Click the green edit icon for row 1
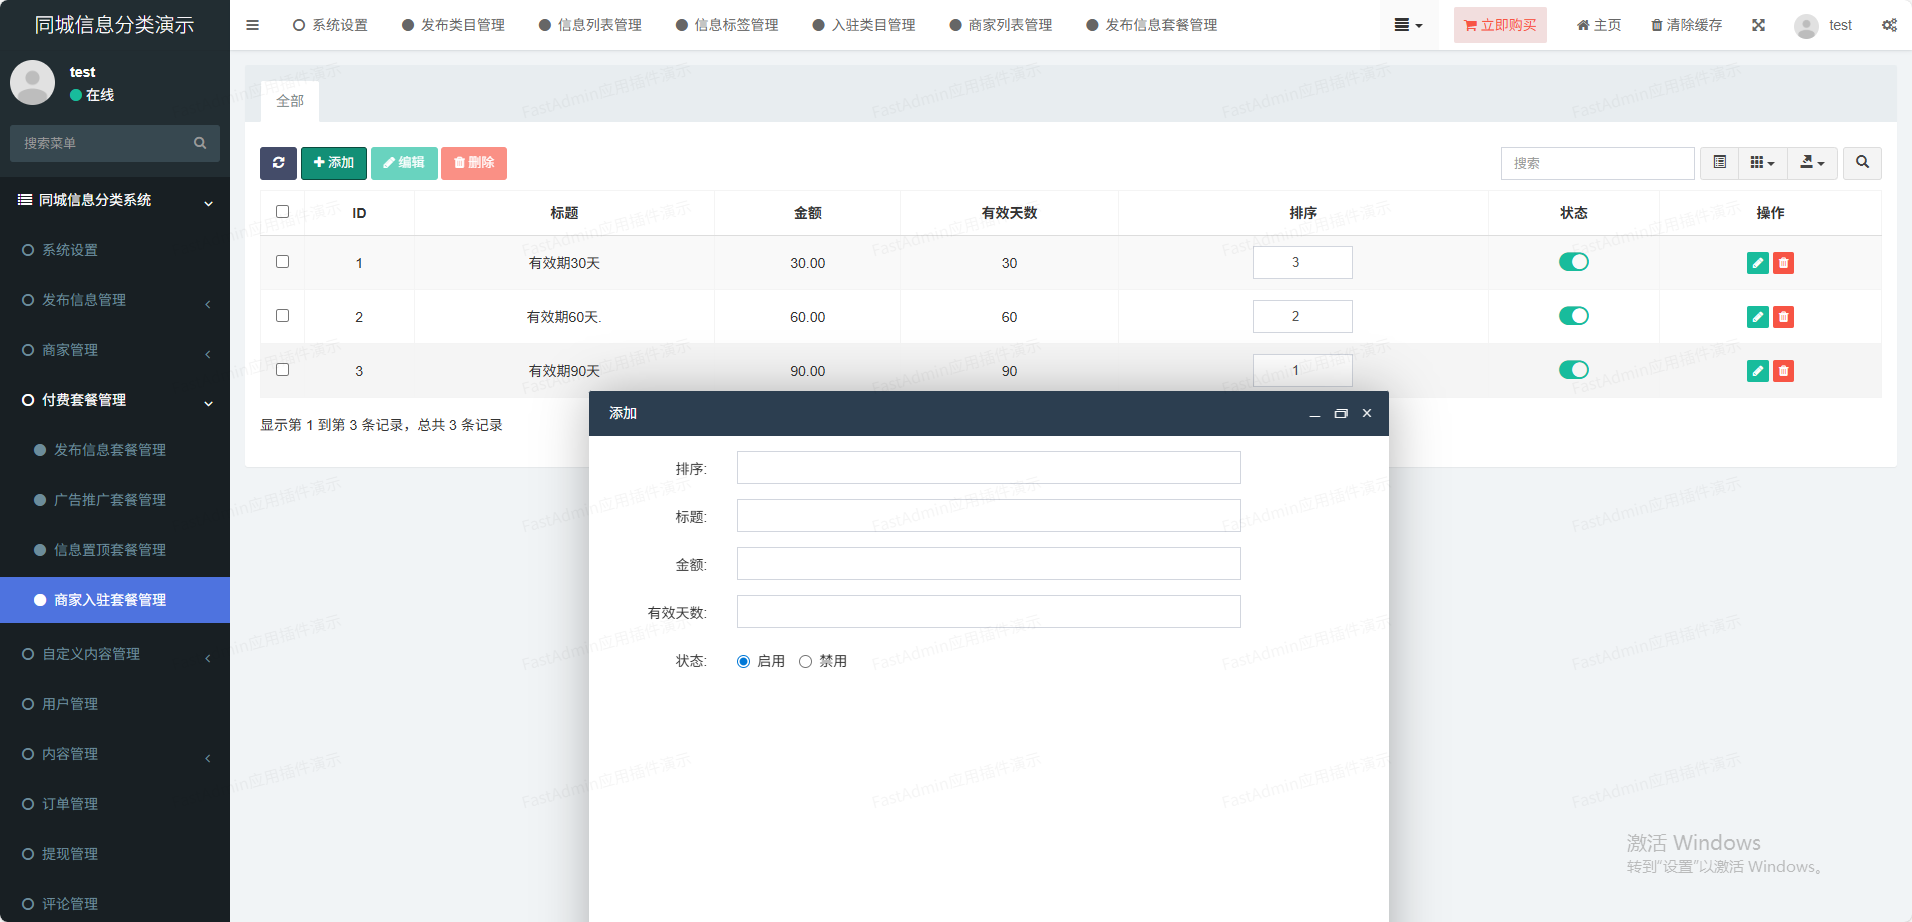Screen dimensions: 1912x922 pyautogui.click(x=1757, y=263)
